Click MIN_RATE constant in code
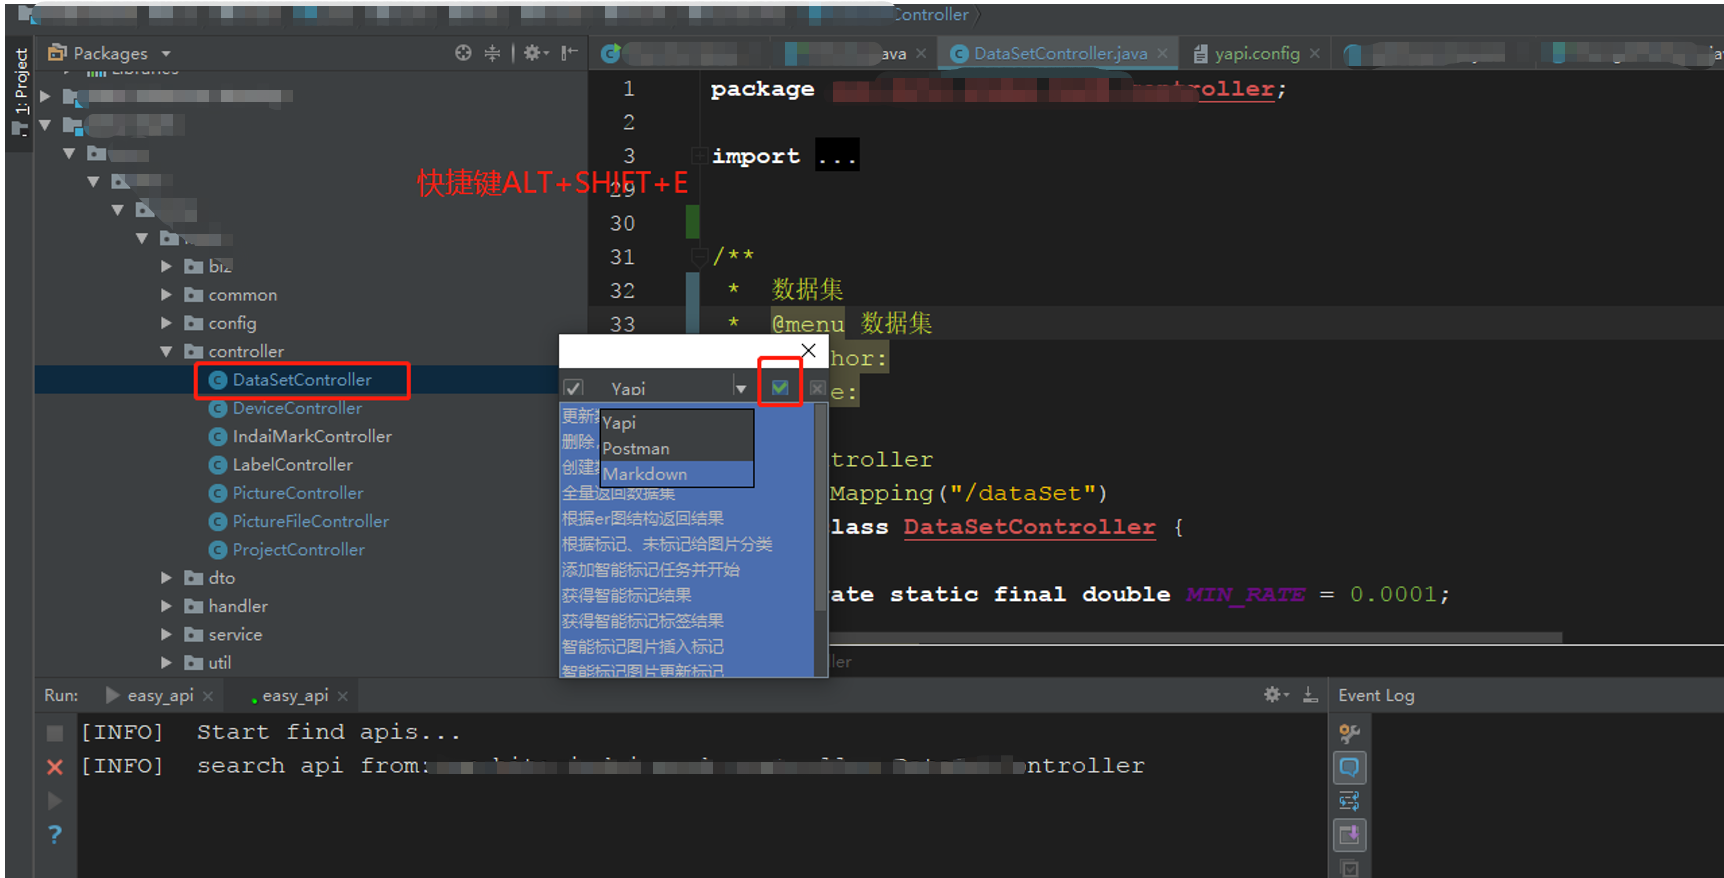 [1245, 594]
